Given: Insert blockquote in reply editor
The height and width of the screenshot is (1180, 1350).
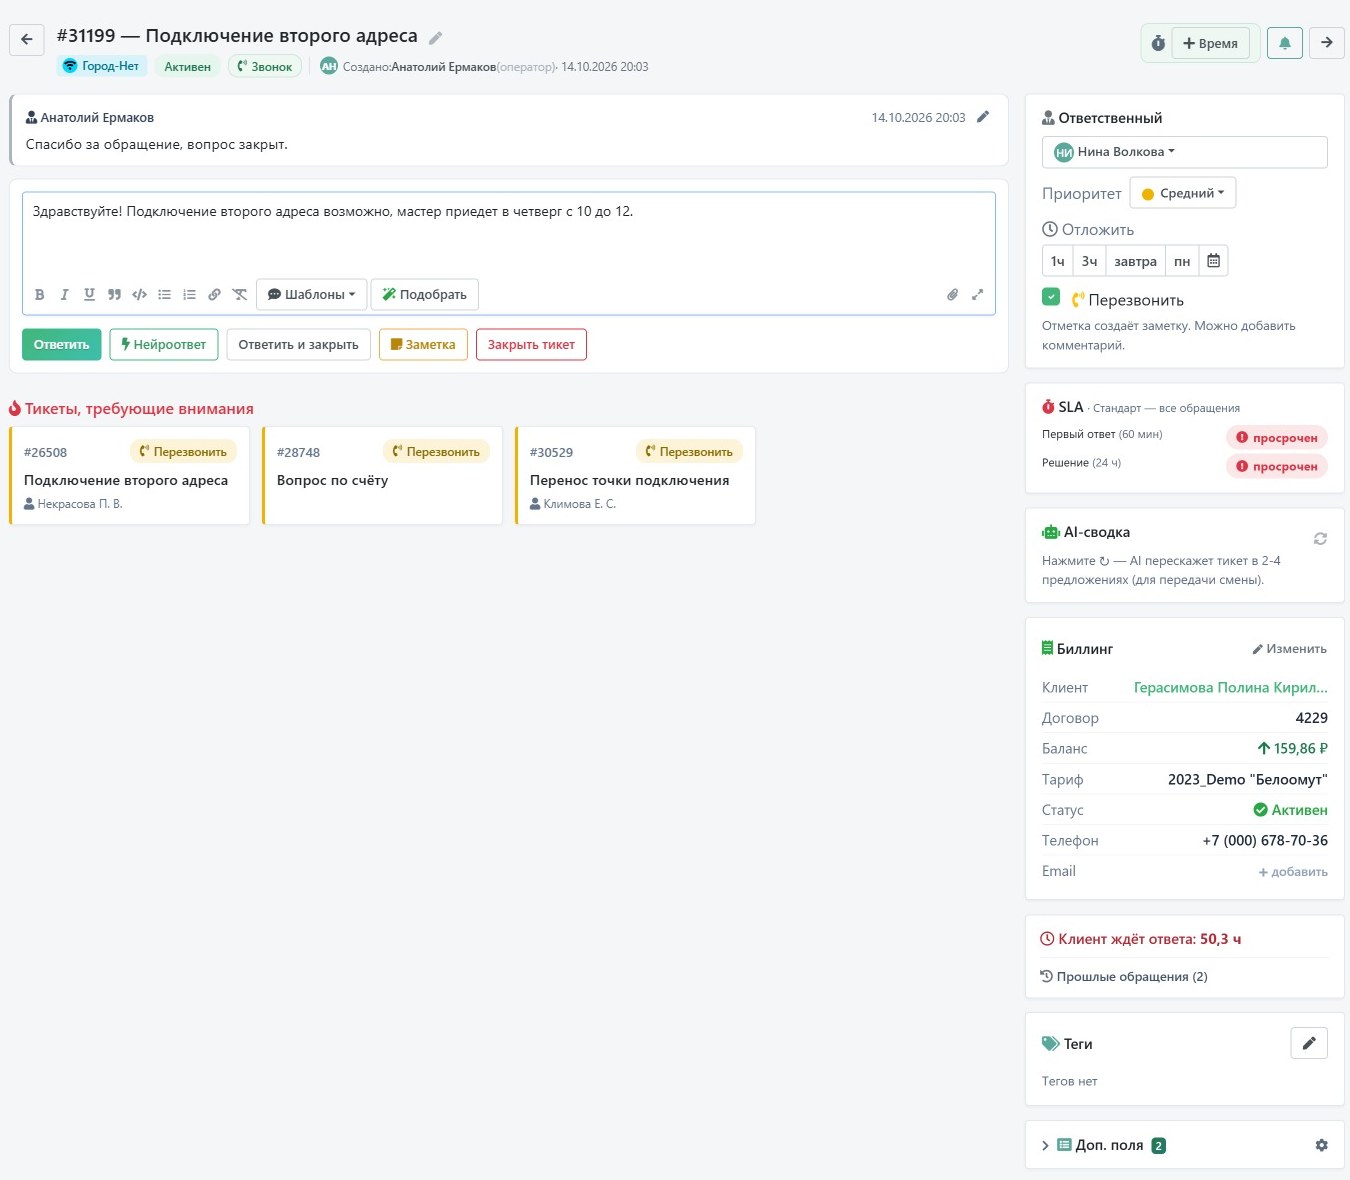Looking at the screenshot, I should 114,295.
